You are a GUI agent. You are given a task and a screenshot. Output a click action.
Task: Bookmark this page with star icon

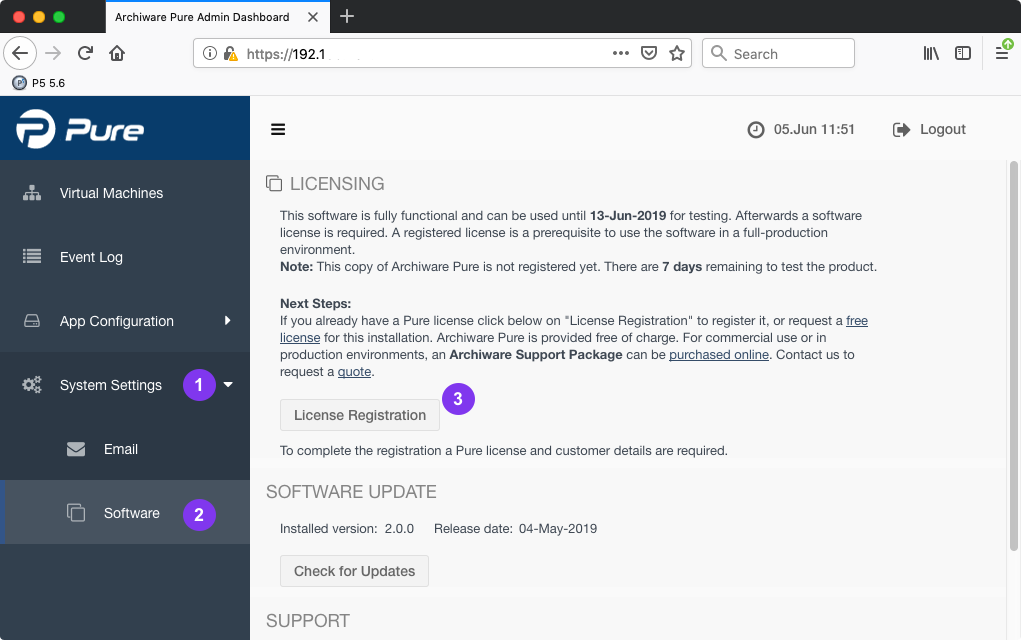point(677,54)
